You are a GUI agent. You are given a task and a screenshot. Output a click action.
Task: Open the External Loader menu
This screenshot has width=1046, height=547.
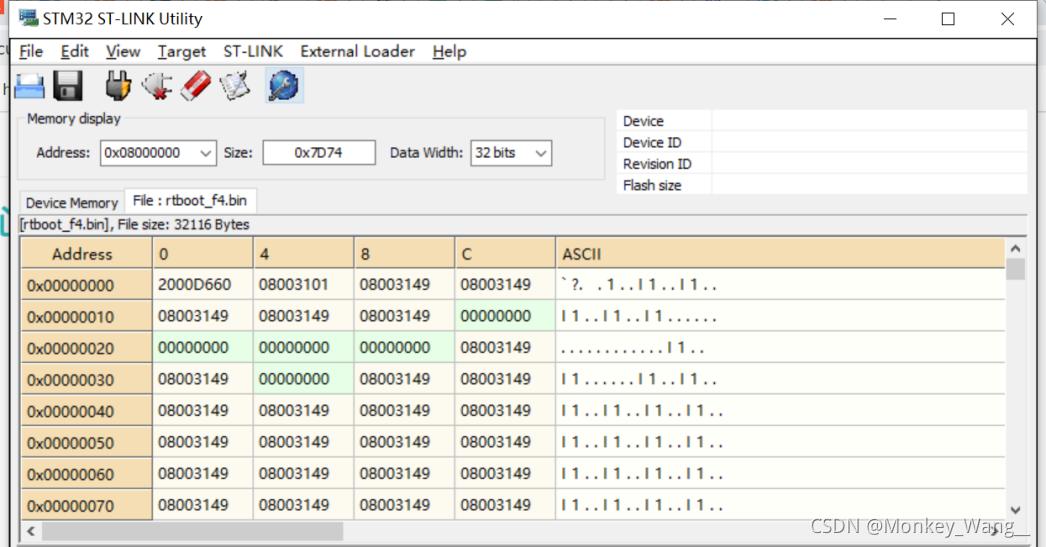tap(358, 51)
